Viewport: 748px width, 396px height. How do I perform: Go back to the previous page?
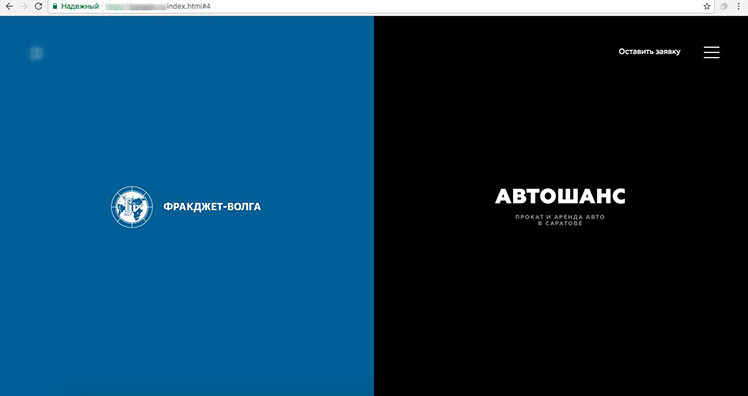click(x=9, y=7)
